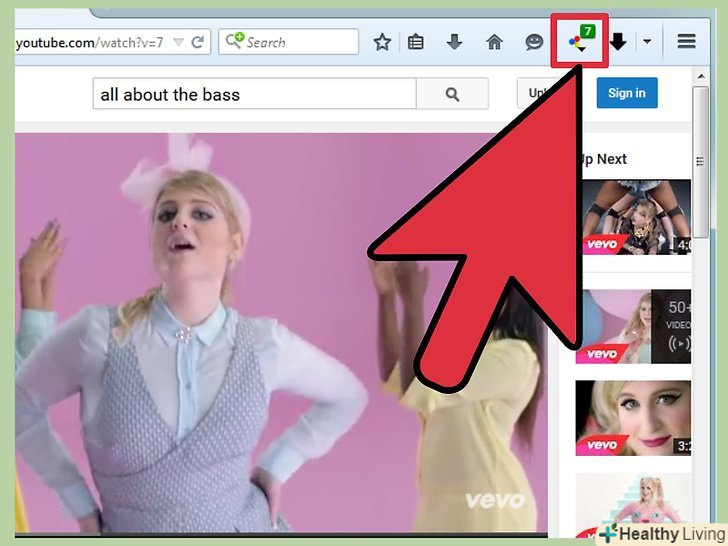
Task: Focus the browser Search box
Action: [288, 42]
